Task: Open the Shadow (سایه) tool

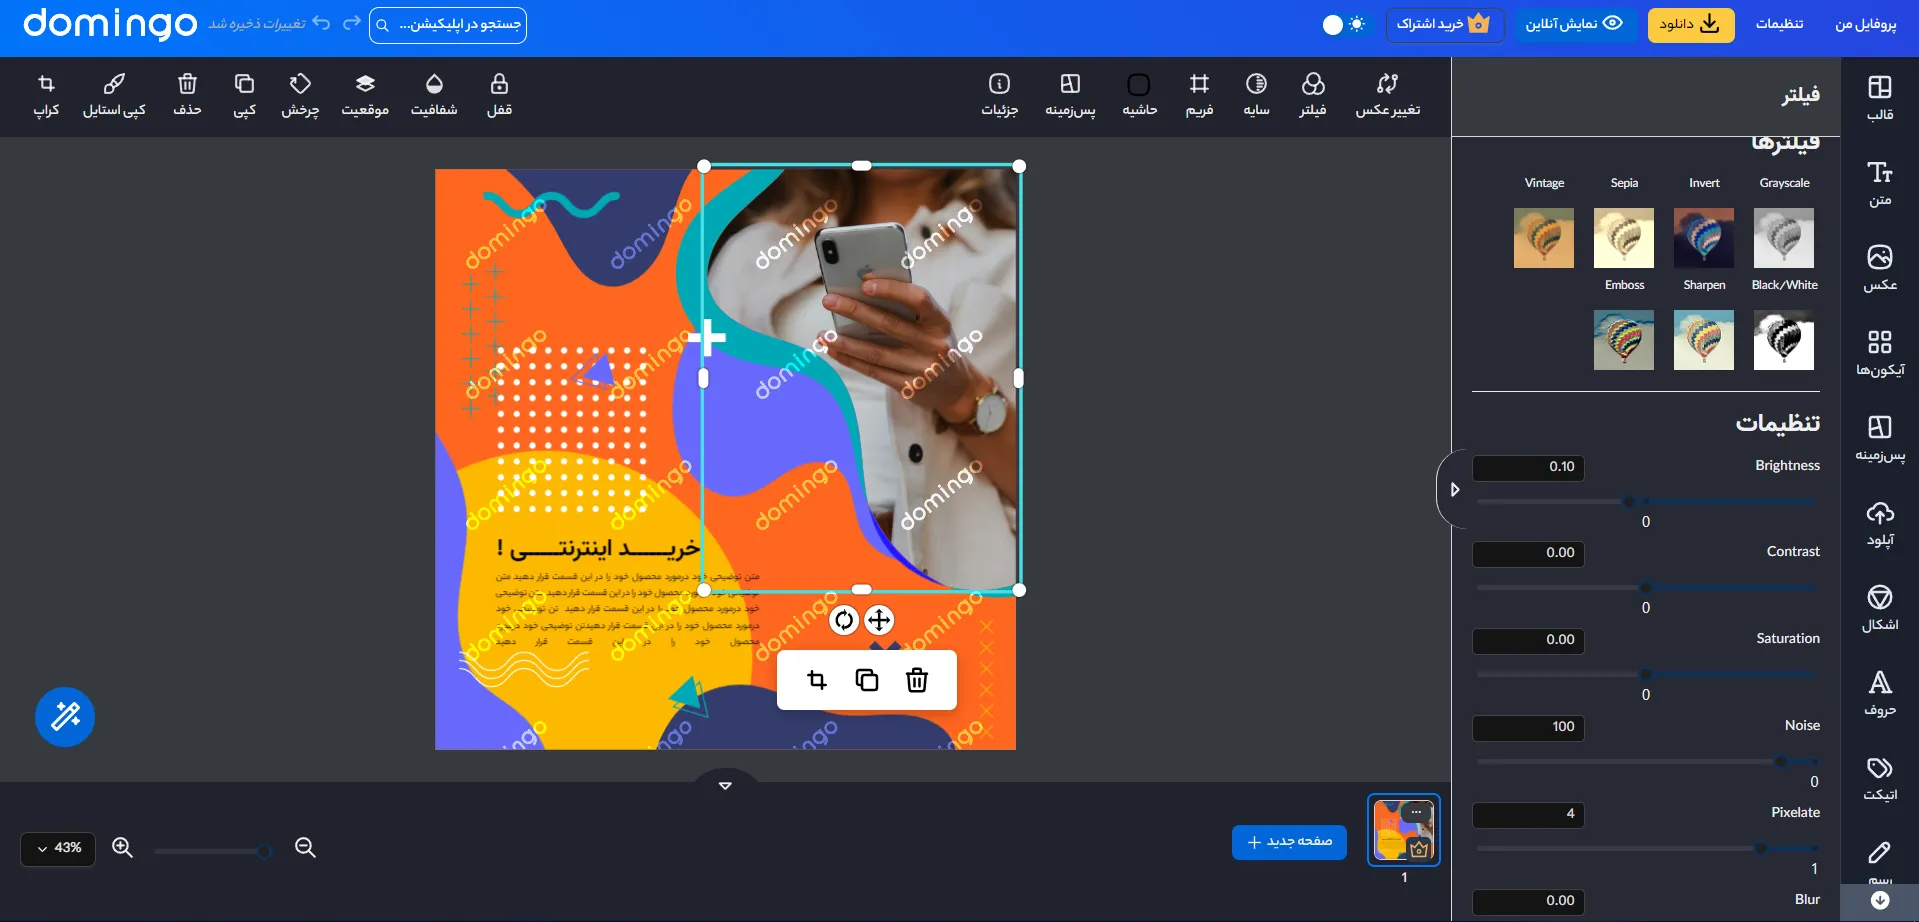Action: [x=1256, y=96]
